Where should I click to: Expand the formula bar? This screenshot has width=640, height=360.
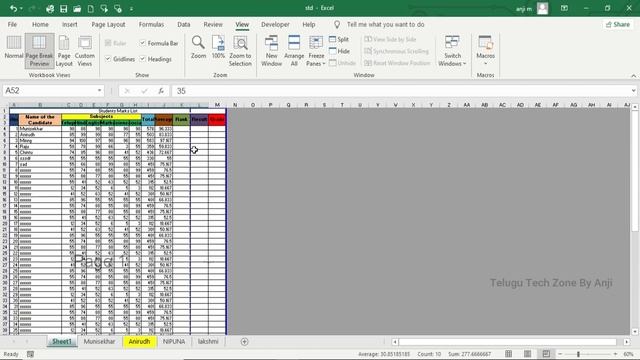633,91
